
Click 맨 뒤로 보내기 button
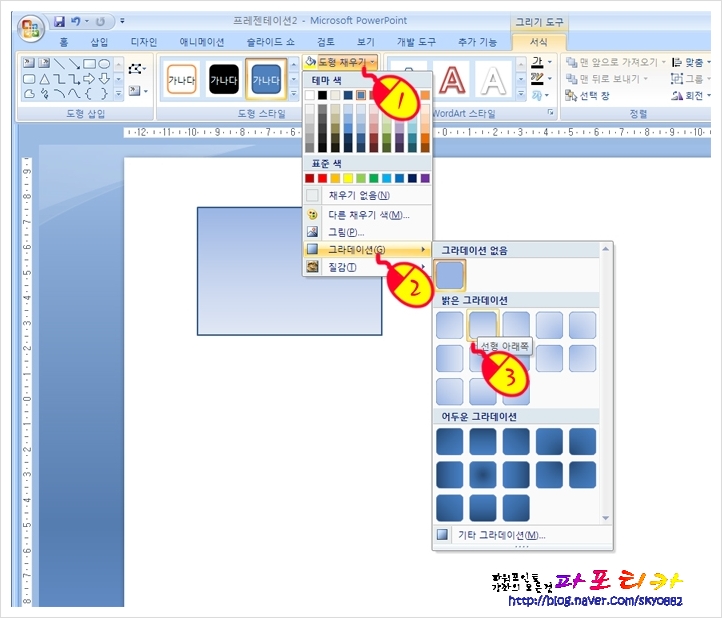click(x=606, y=79)
